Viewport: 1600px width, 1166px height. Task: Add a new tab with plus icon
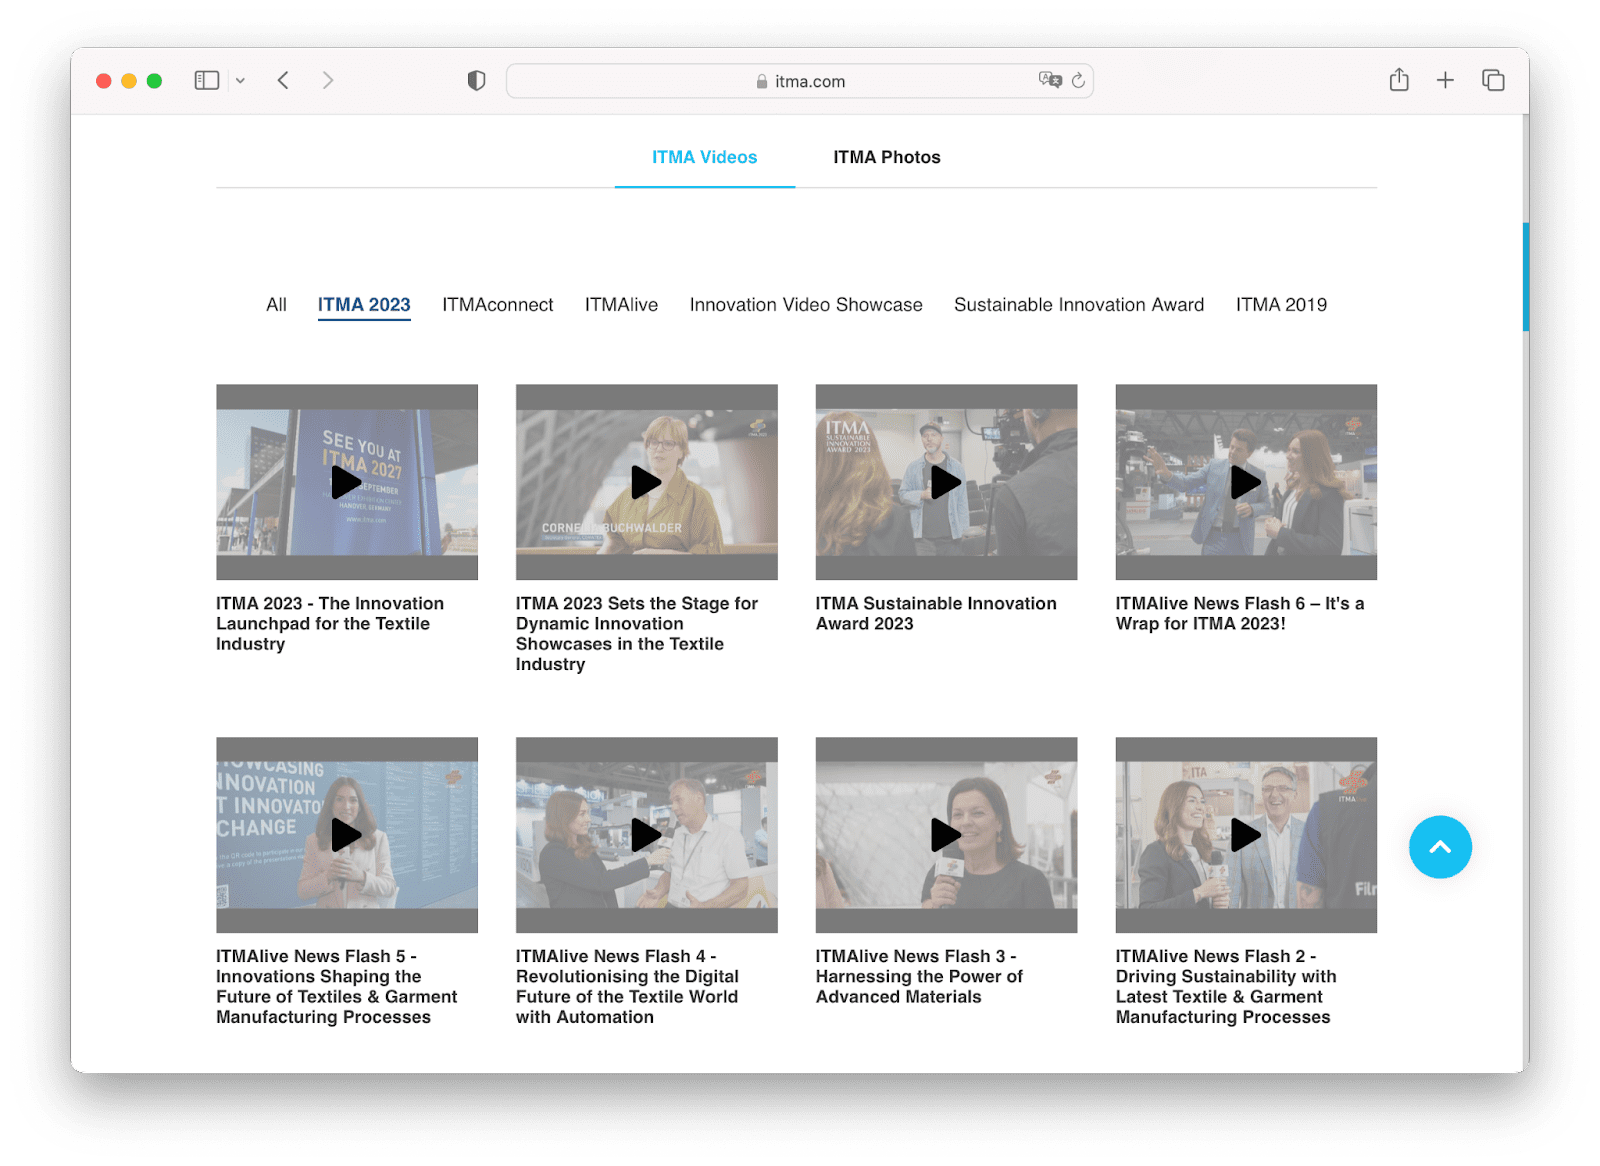(x=1445, y=80)
